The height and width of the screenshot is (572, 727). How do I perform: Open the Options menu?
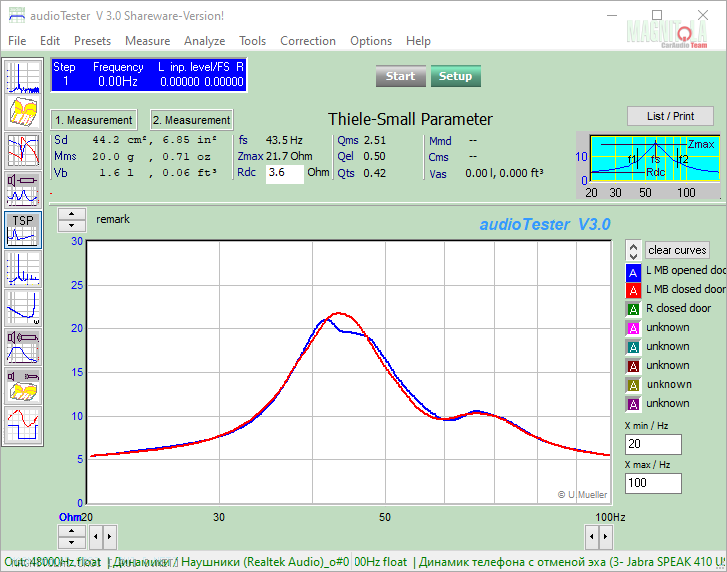pos(371,41)
